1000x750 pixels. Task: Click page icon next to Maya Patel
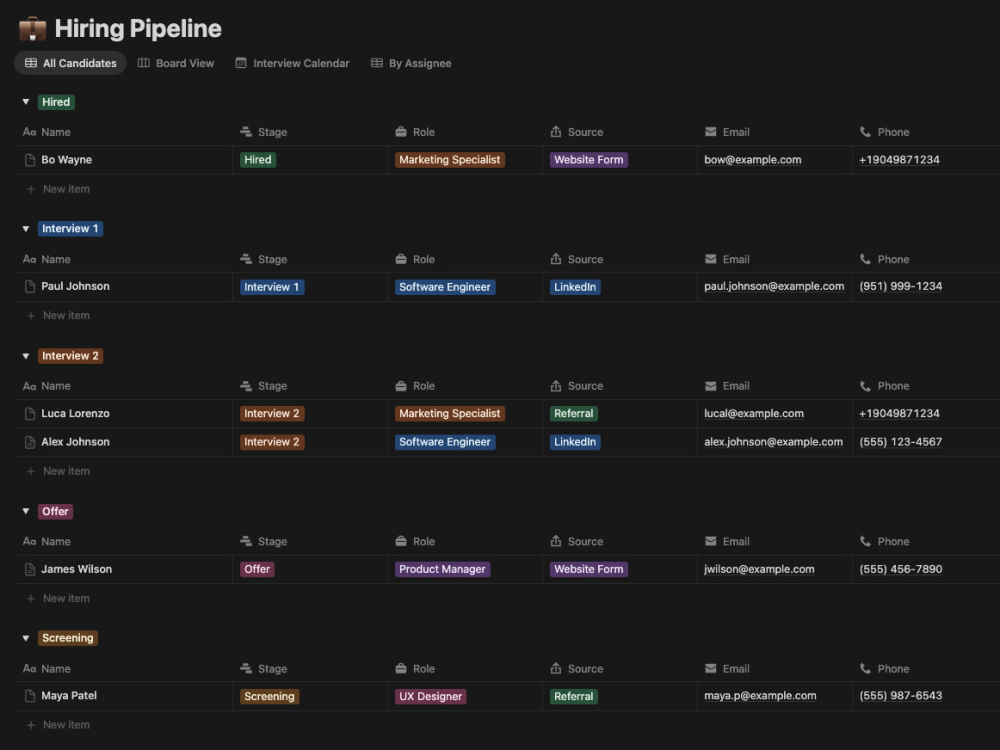(30, 696)
